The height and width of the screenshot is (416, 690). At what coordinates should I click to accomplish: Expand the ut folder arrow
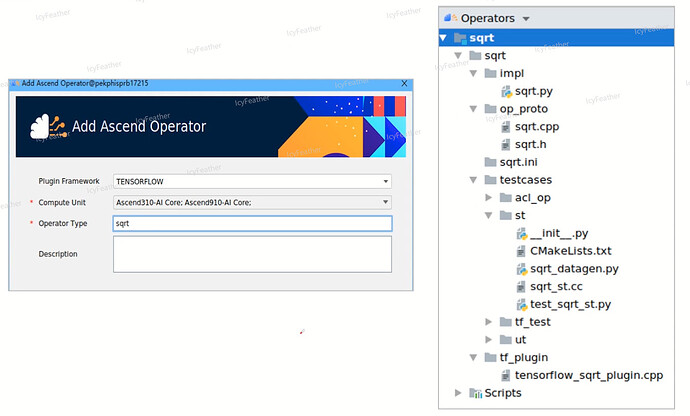pos(488,340)
